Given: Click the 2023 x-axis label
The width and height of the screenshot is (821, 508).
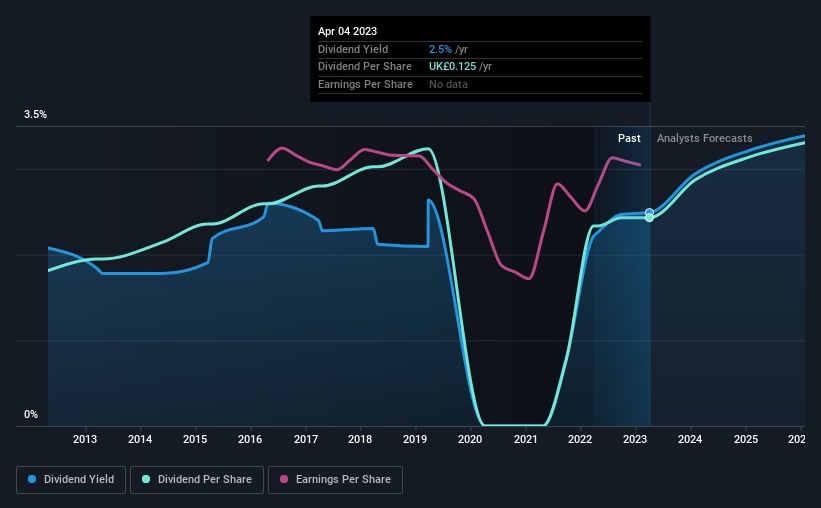Looking at the screenshot, I should point(635,439).
